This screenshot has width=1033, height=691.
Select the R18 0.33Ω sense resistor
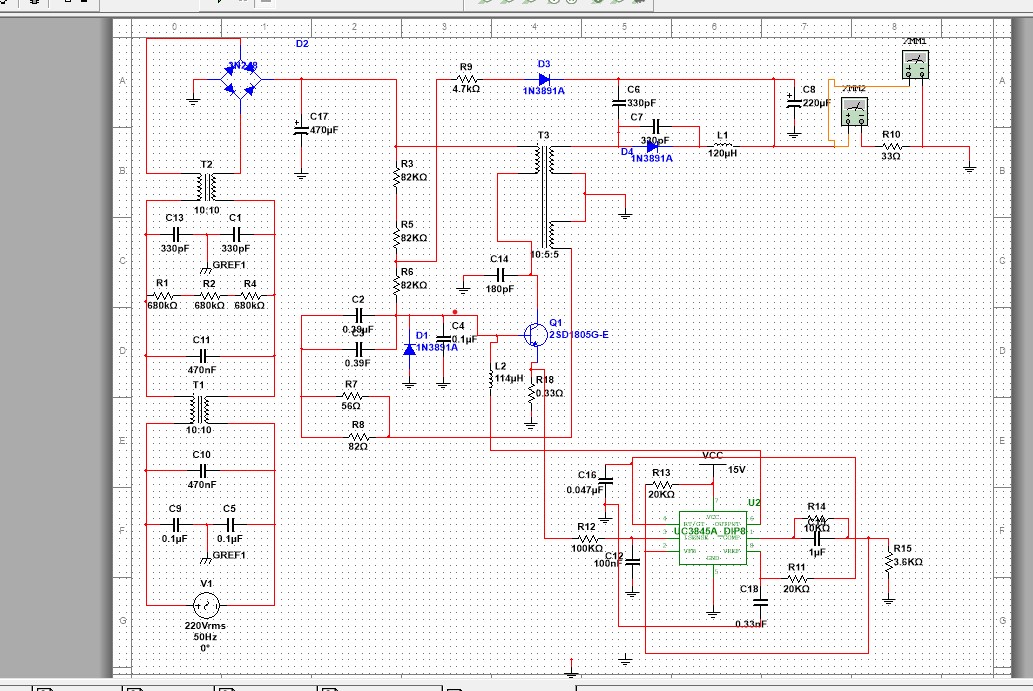point(533,394)
